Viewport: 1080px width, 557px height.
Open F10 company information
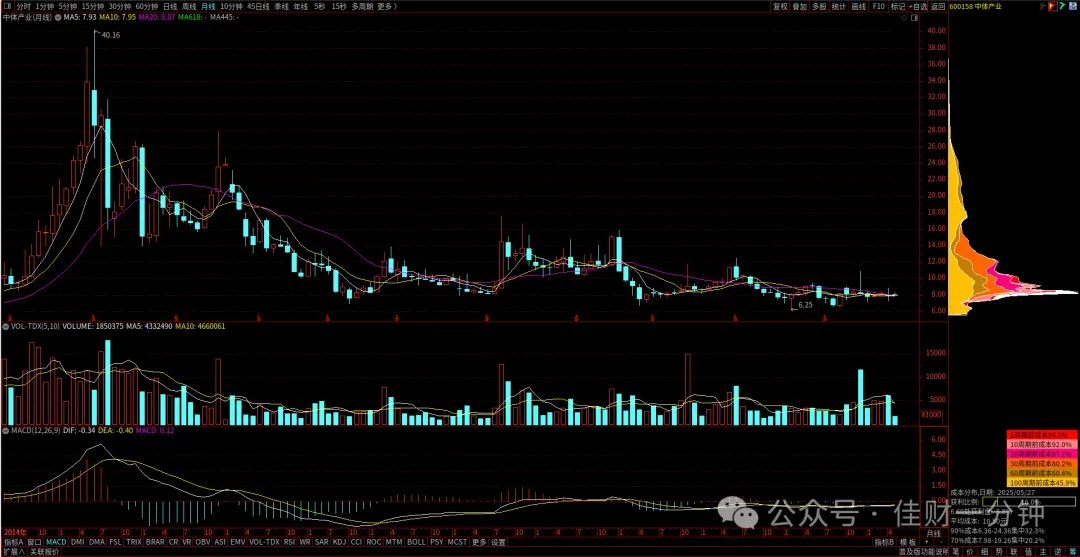pos(878,6)
